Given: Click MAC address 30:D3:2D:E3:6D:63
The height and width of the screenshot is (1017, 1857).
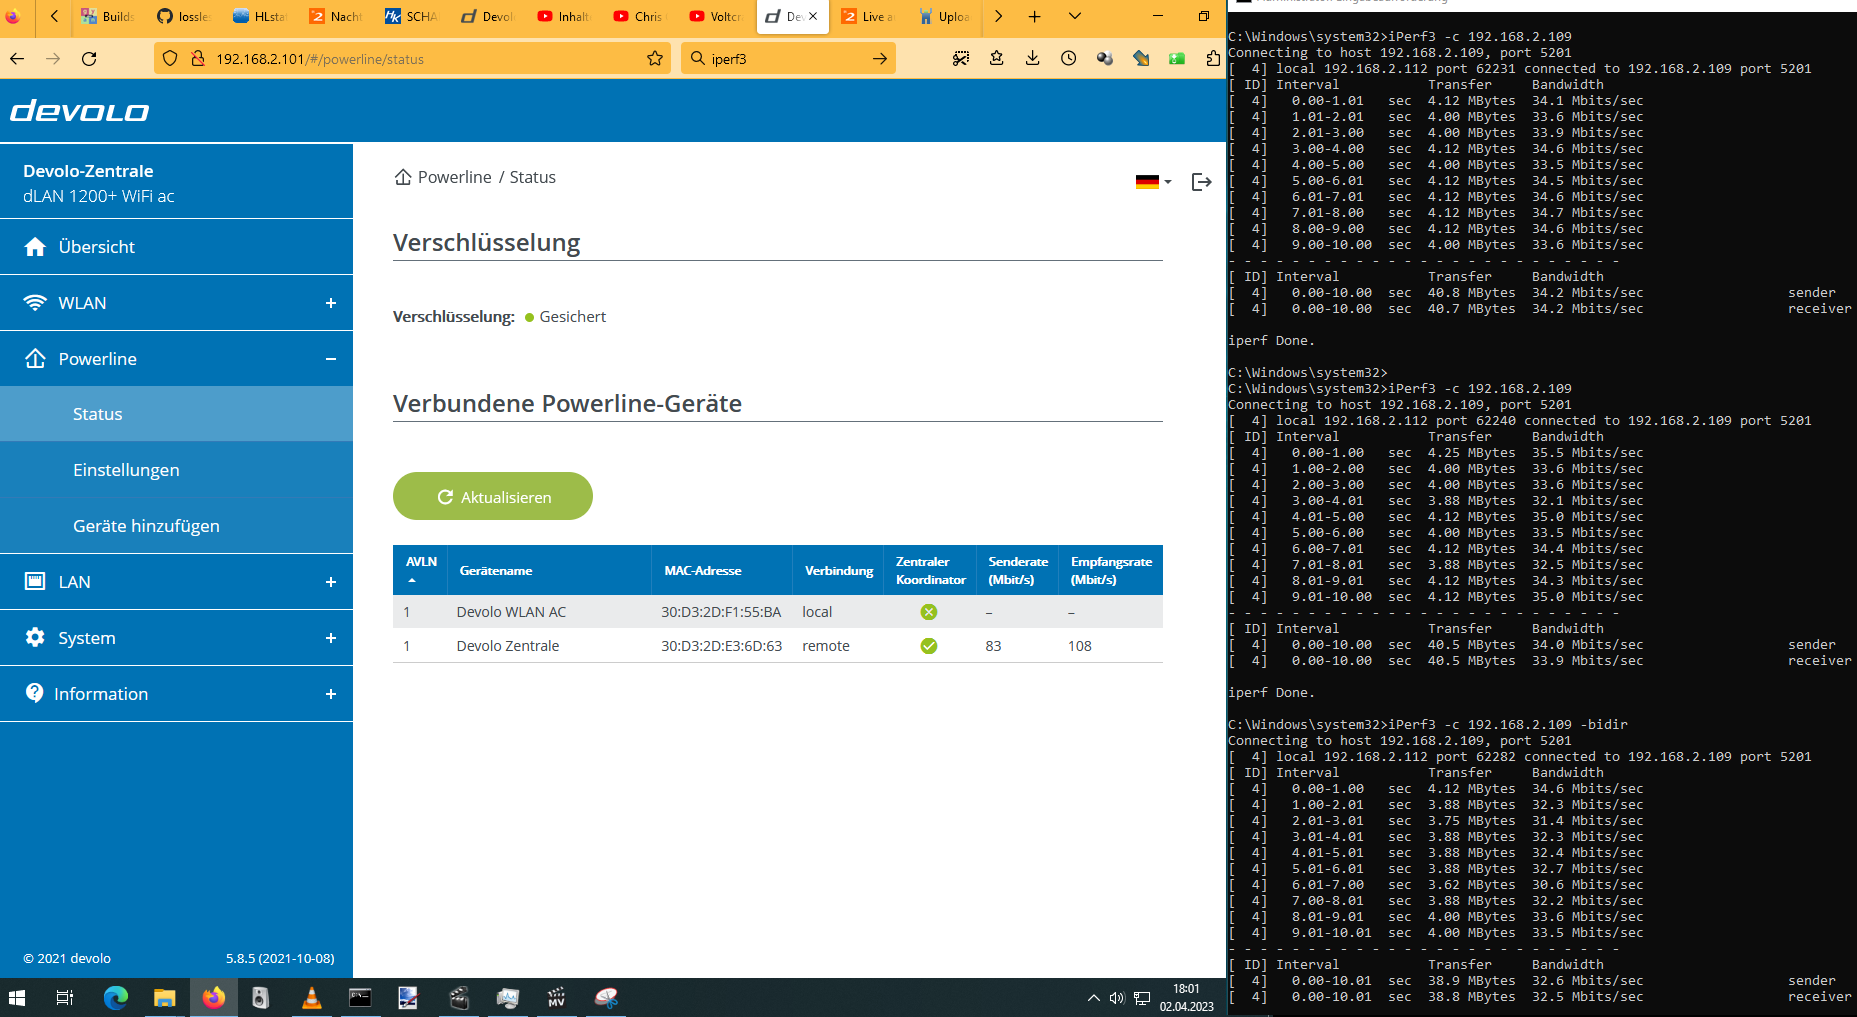Looking at the screenshot, I should [721, 646].
